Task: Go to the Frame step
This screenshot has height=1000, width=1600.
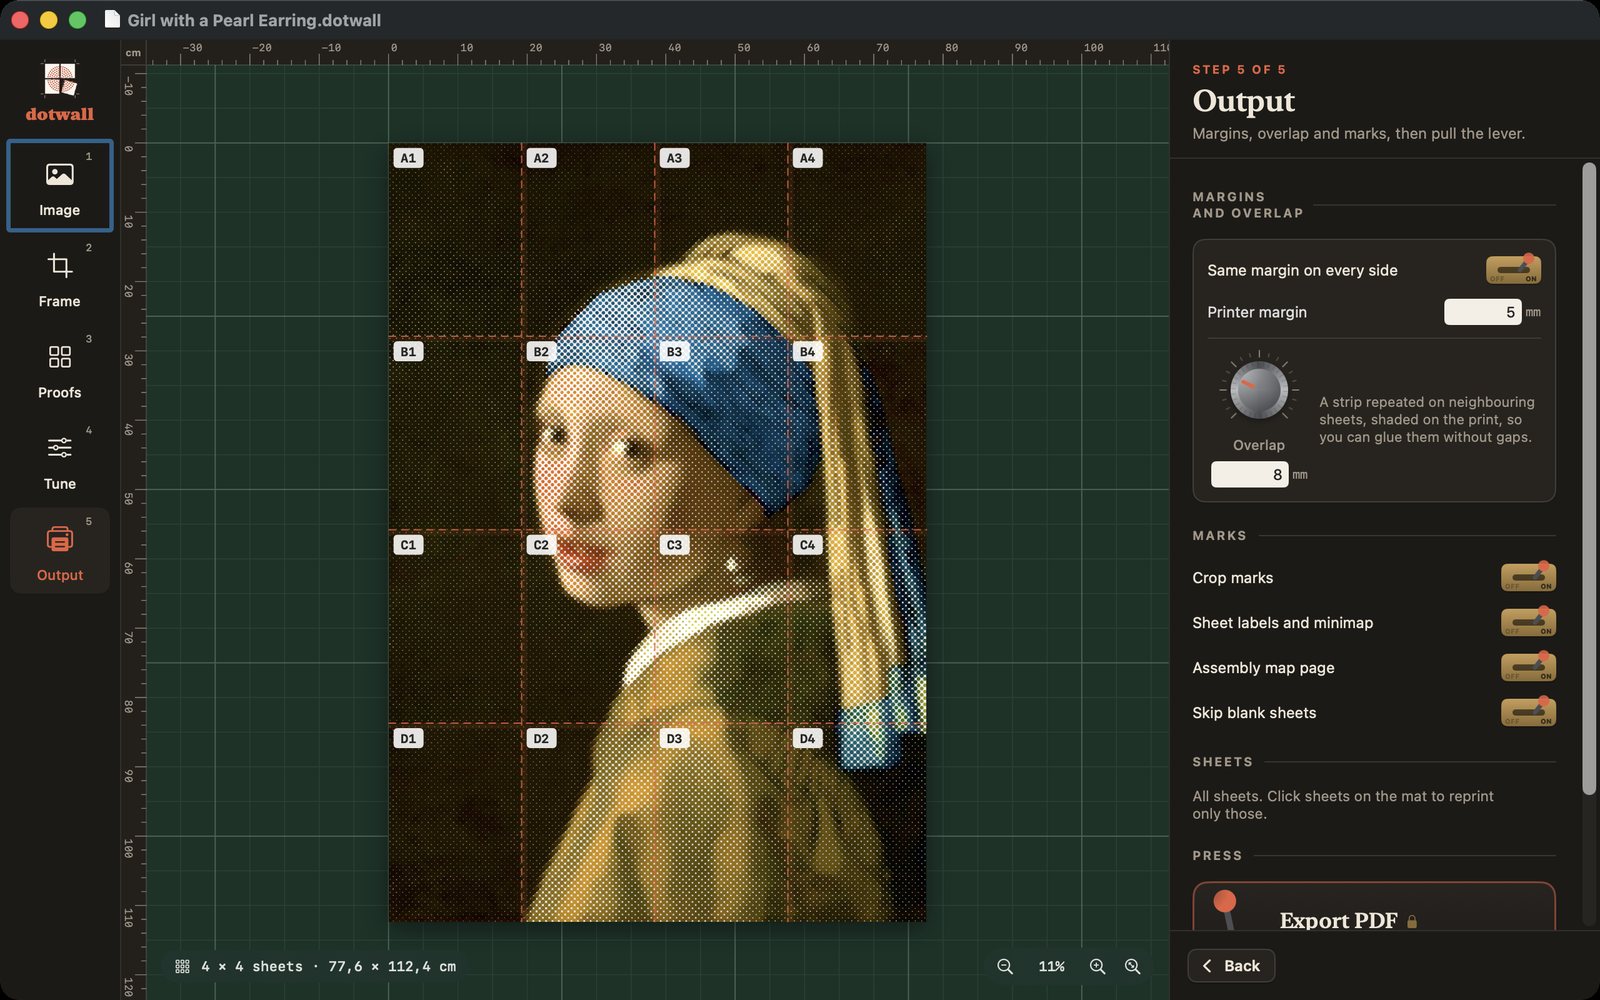Action: 60,277
